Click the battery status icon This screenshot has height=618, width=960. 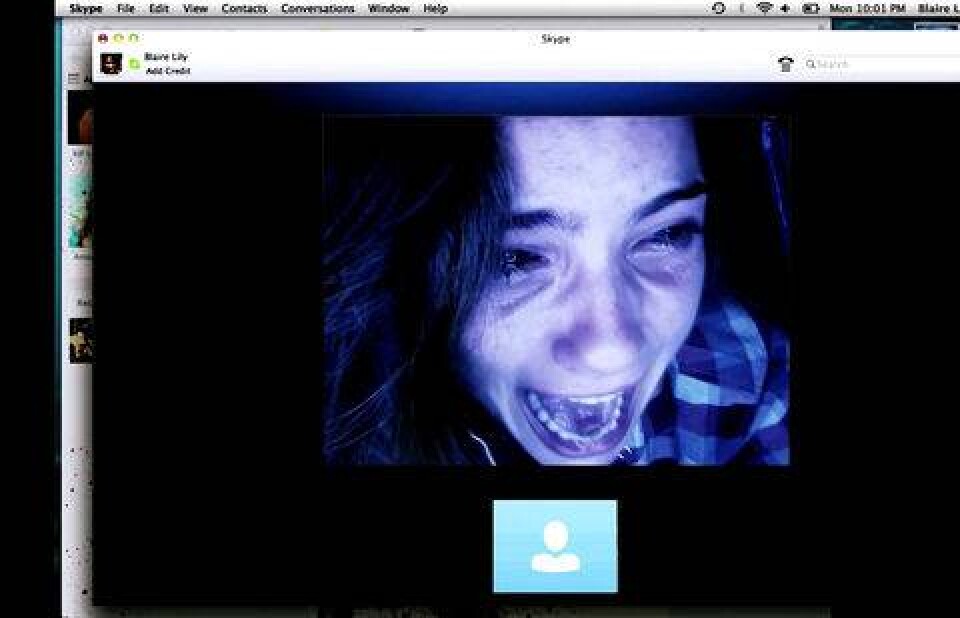click(x=811, y=9)
